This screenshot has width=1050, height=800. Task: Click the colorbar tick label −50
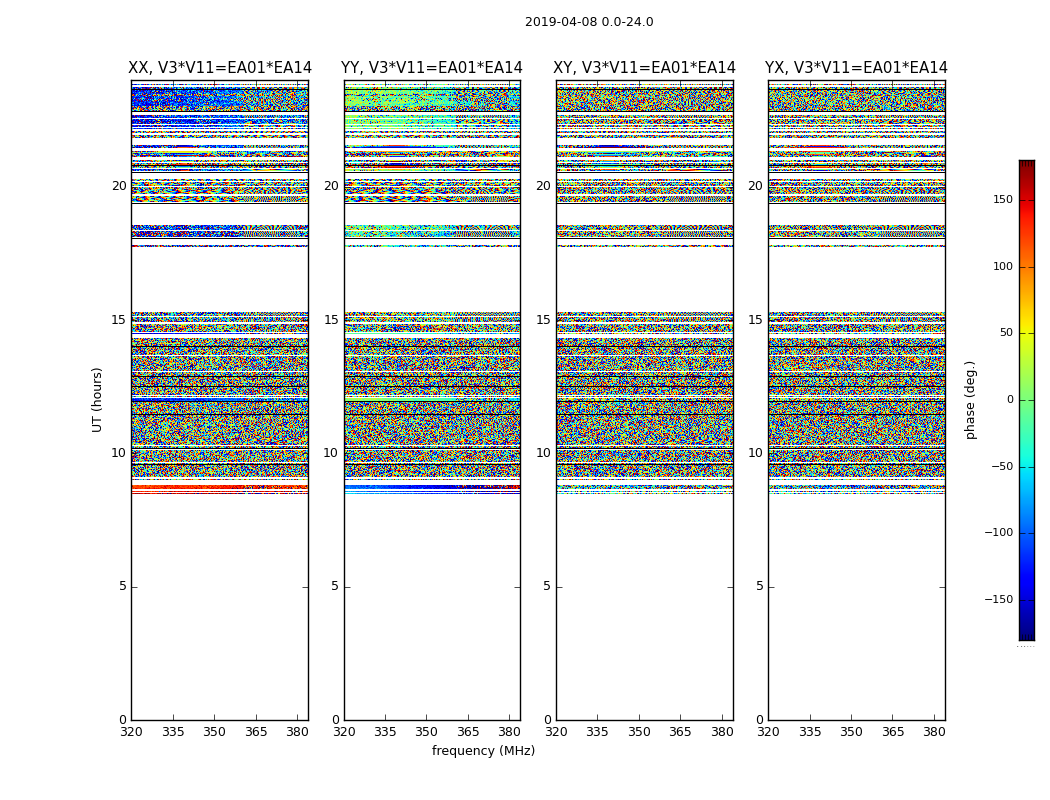pyautogui.click(x=1002, y=466)
